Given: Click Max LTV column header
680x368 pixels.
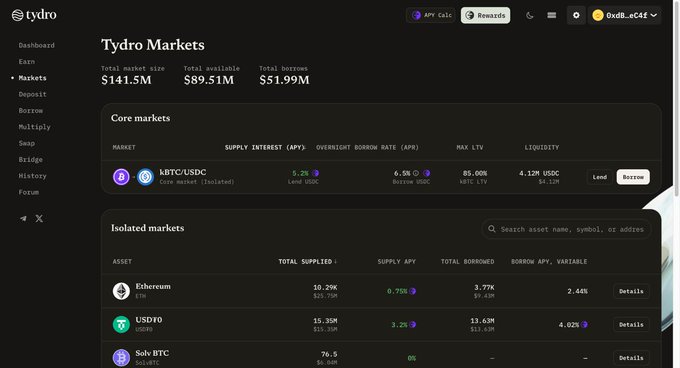Looking at the screenshot, I should 470,147.
